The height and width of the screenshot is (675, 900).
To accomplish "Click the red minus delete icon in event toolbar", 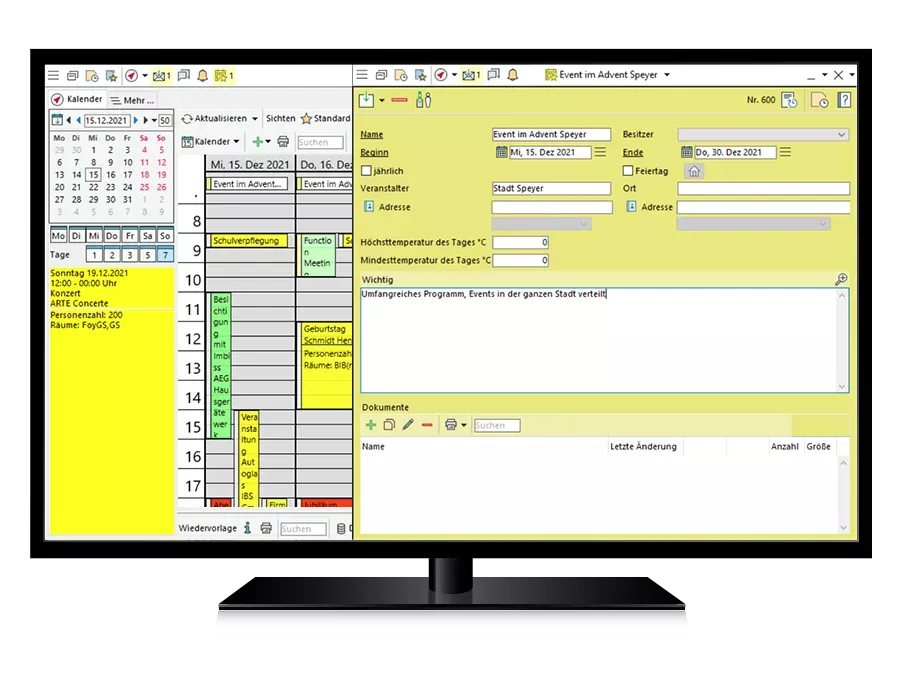I will (x=399, y=100).
